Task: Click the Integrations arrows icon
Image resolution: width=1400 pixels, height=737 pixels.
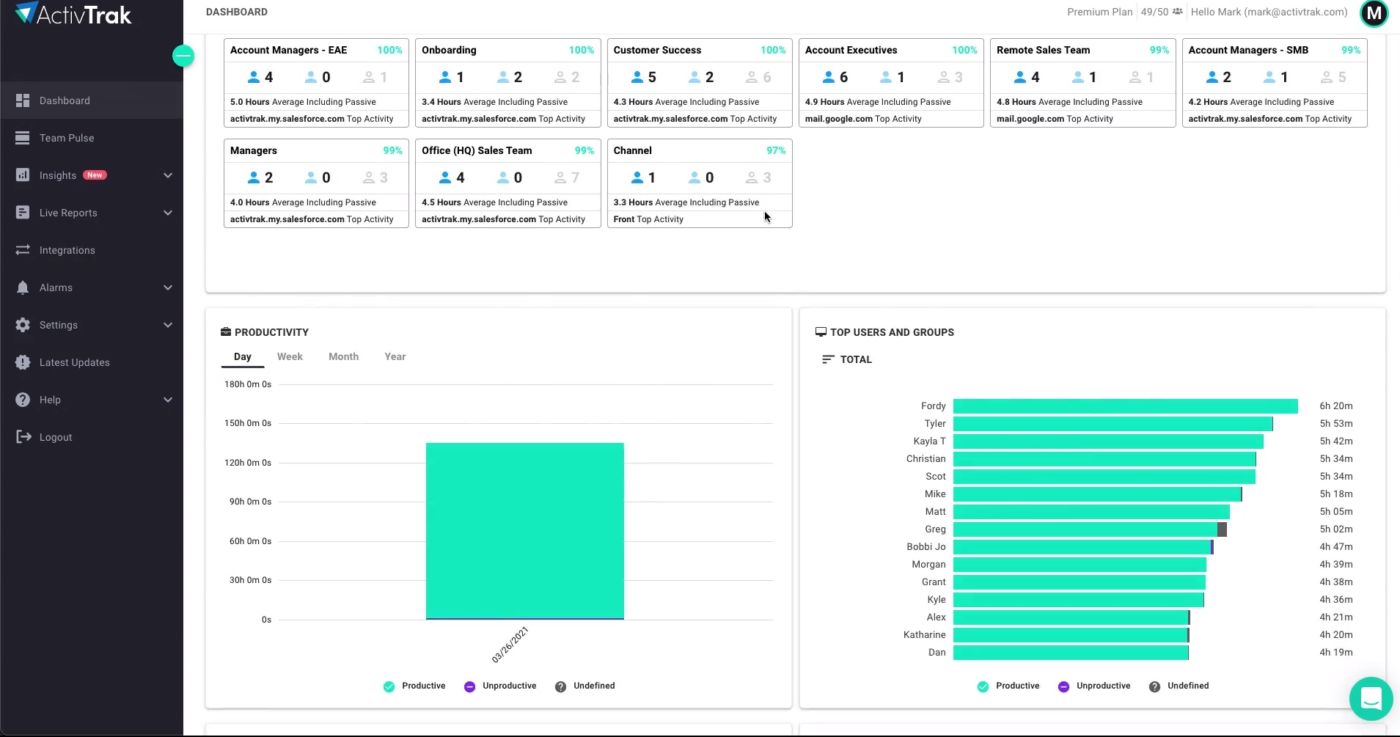Action: (23, 250)
